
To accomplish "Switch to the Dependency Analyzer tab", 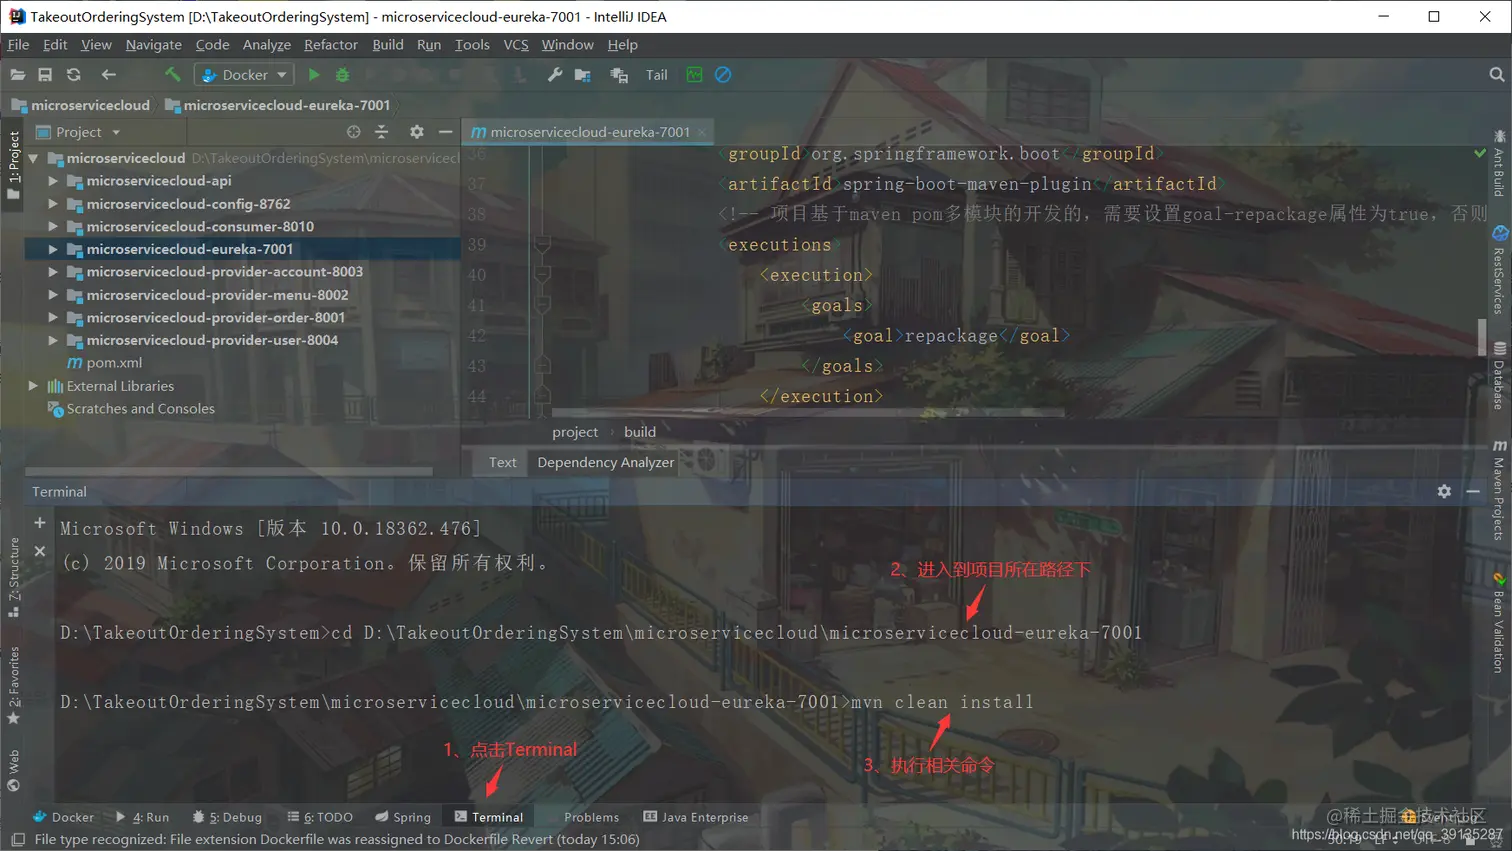I will click(606, 462).
